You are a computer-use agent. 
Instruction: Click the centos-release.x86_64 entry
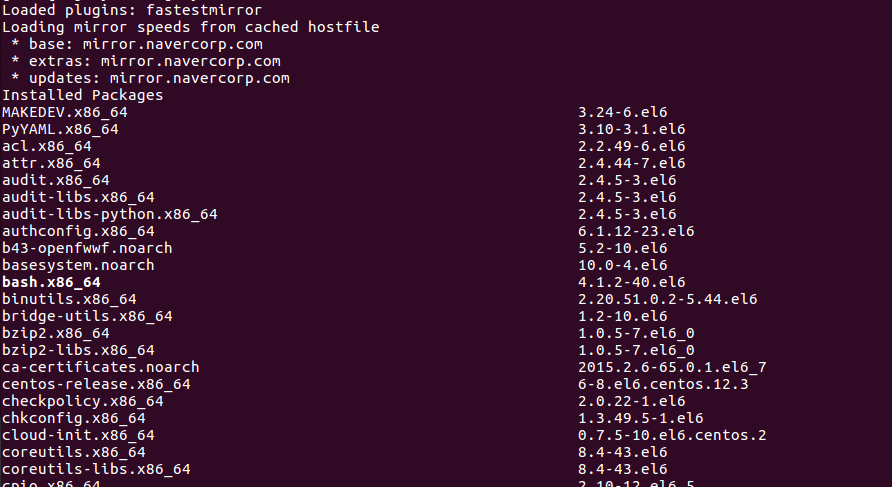point(96,384)
